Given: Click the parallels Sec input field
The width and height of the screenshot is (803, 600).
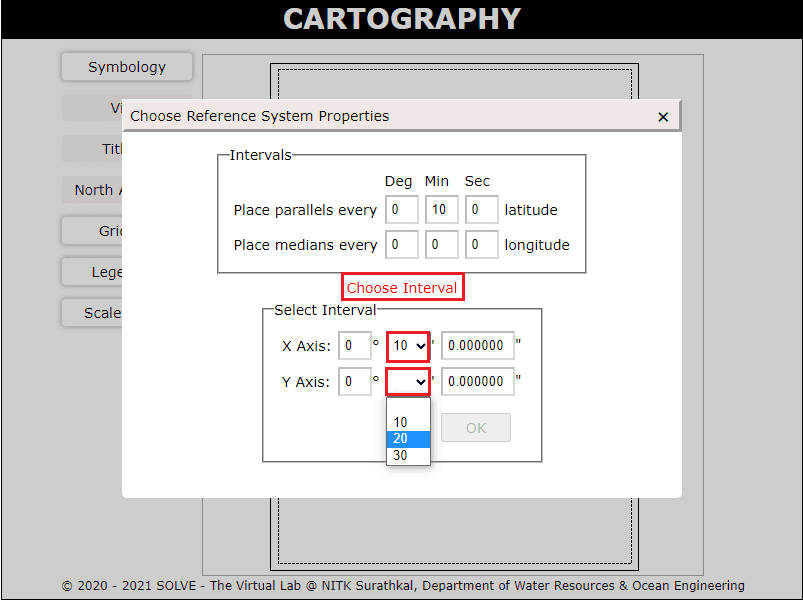Looking at the screenshot, I should (481, 210).
